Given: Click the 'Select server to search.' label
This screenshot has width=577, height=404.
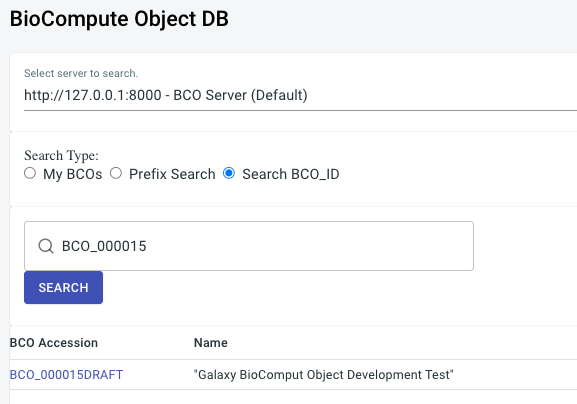Looking at the screenshot, I should 81,73.
